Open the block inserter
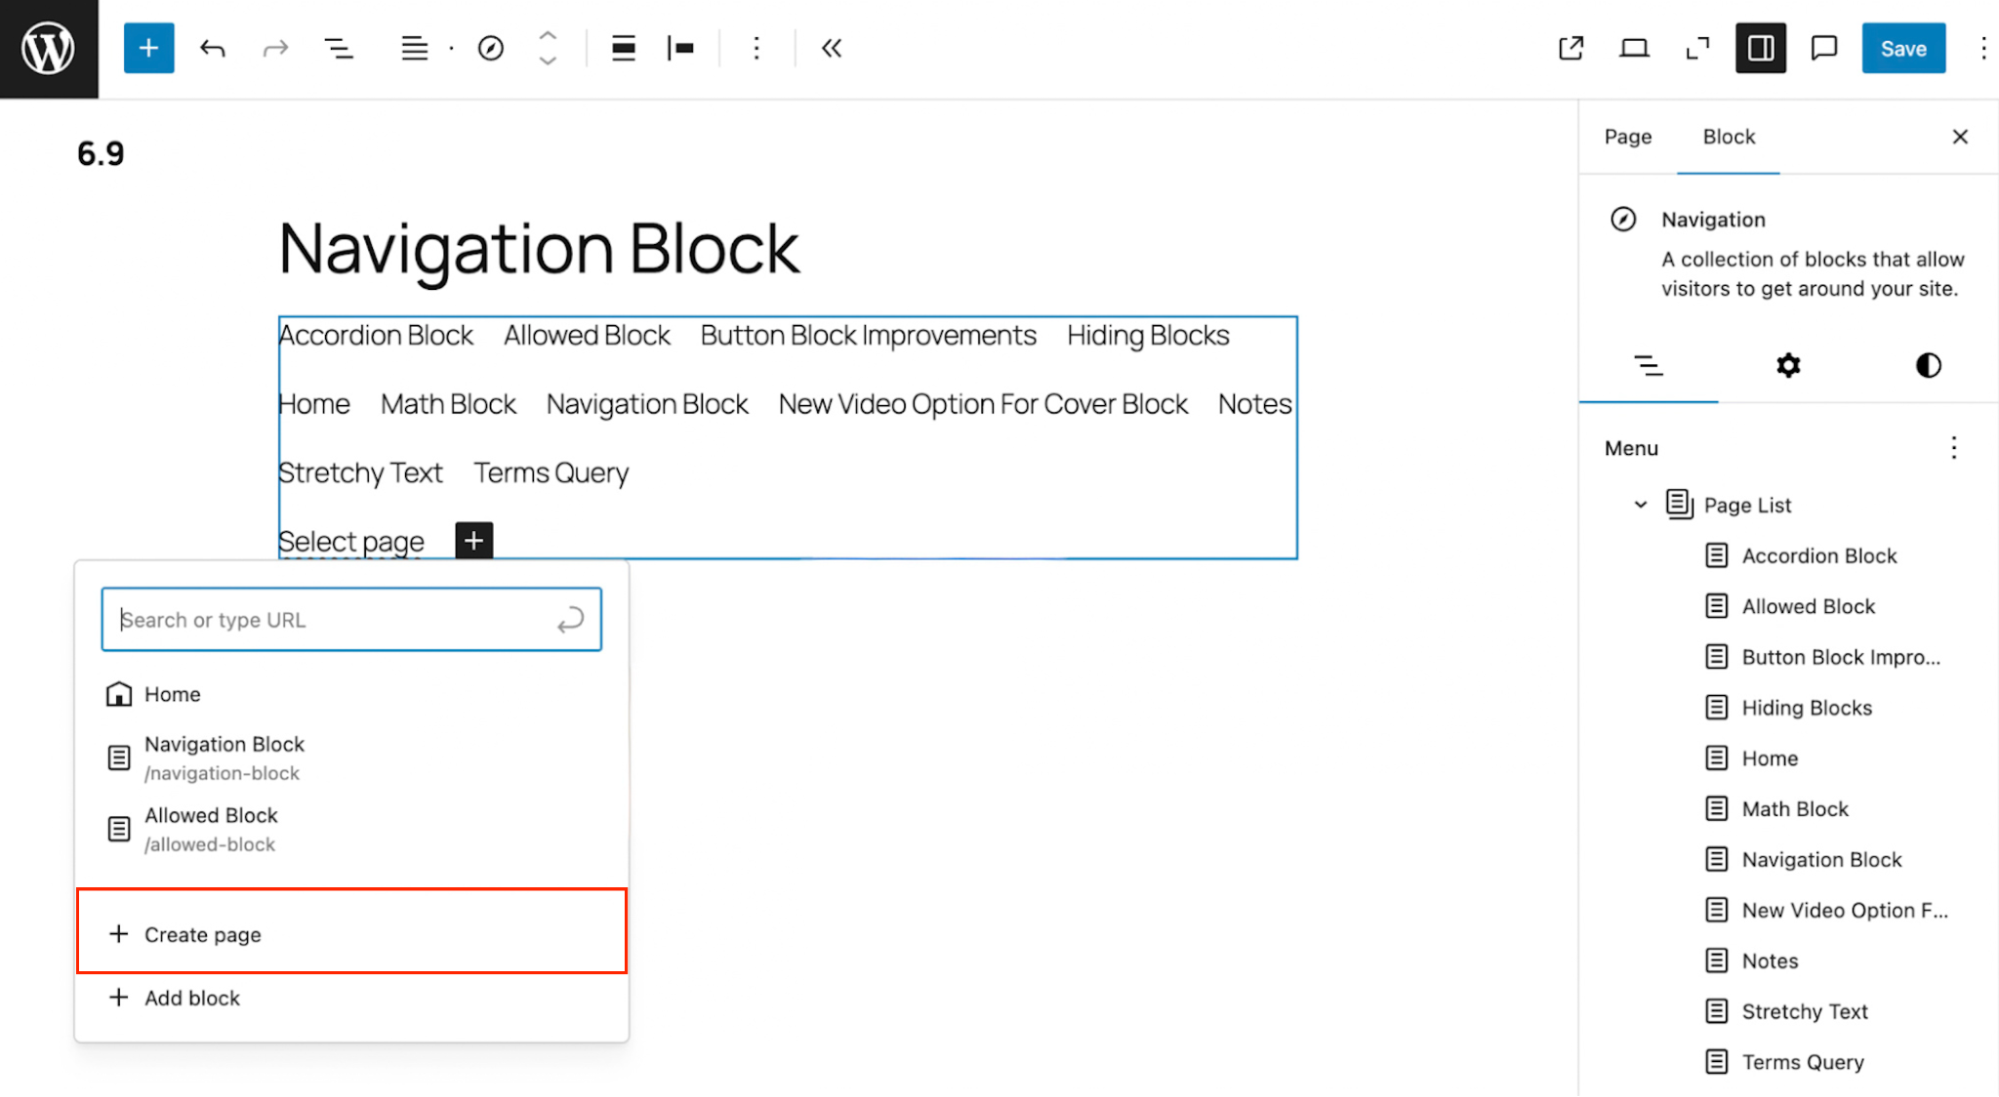Viewport: 1999px width, 1097px height. point(148,47)
